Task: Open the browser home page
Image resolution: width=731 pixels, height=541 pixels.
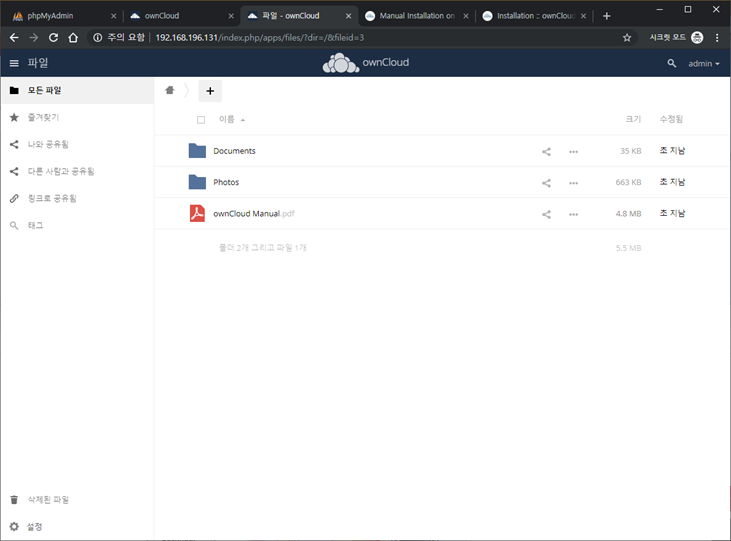Action: (73, 37)
